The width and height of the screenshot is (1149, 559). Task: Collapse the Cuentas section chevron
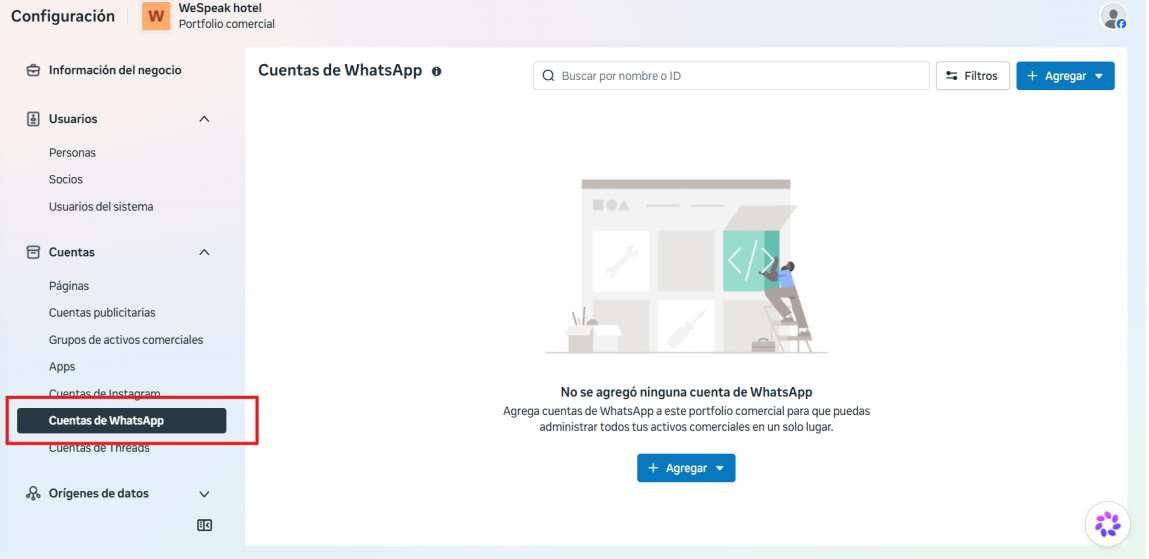pos(204,252)
